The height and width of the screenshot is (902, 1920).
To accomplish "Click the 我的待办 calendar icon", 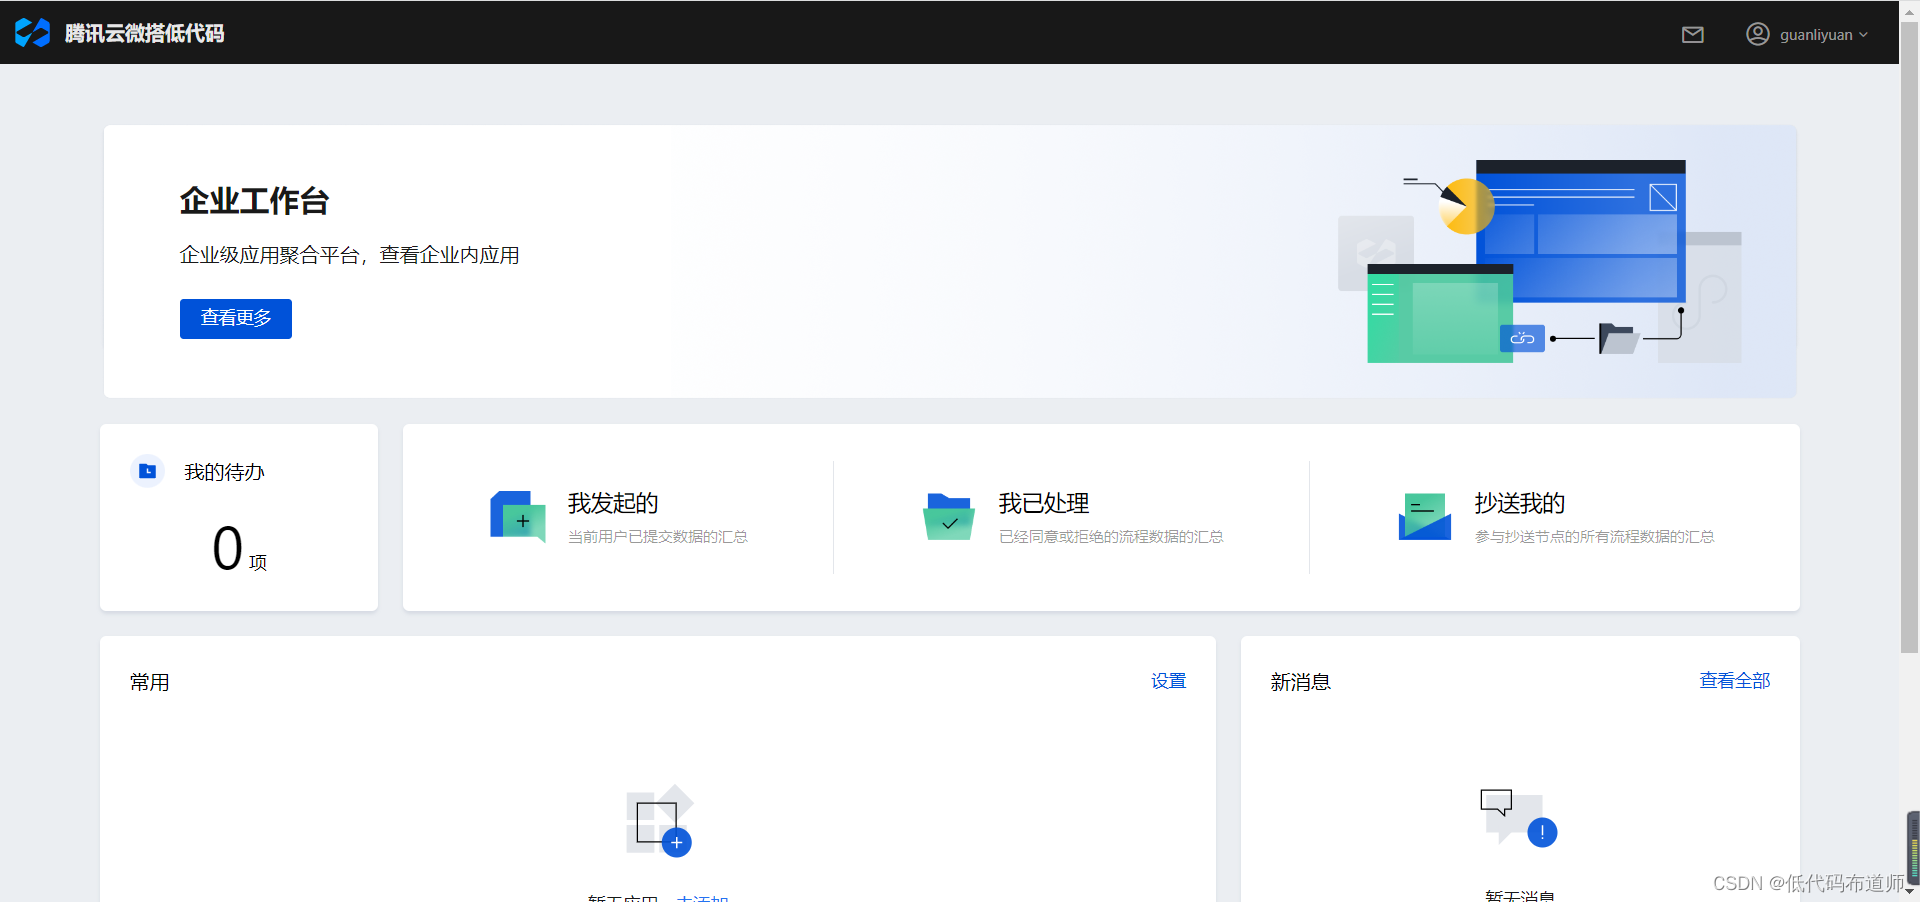I will (x=147, y=471).
